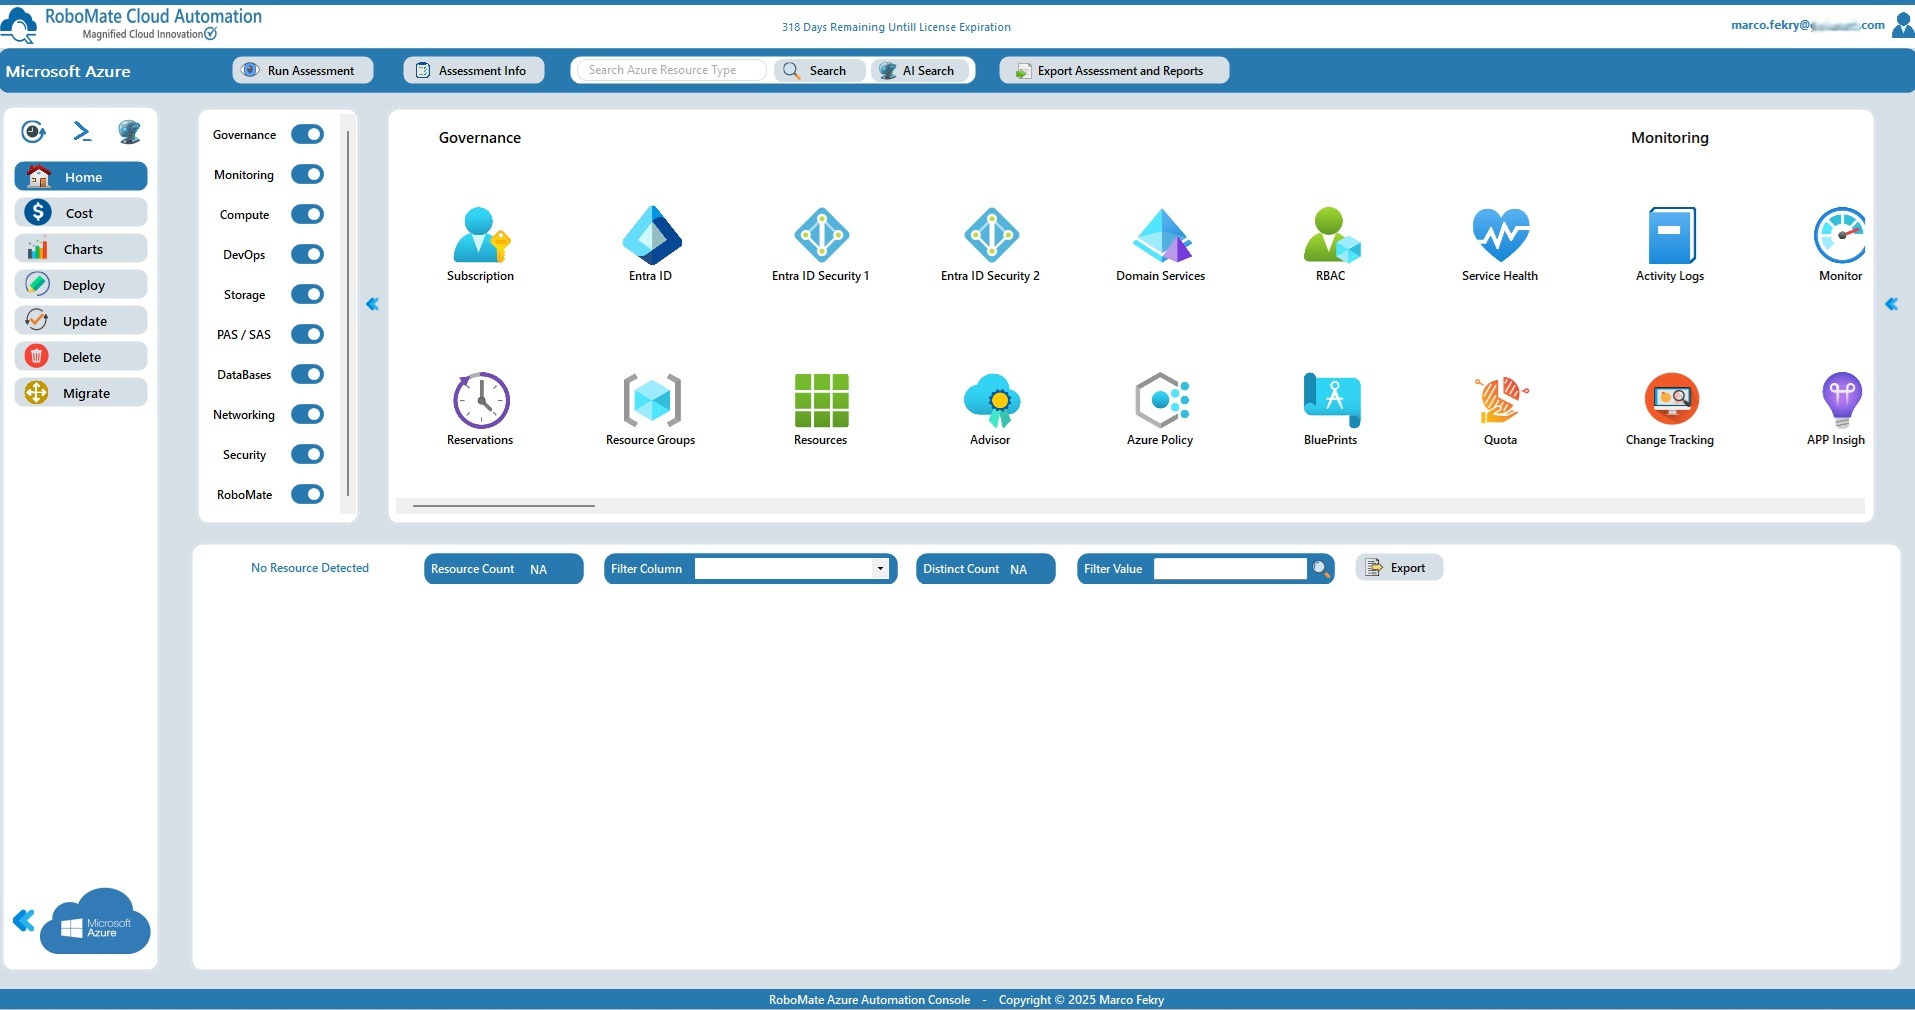The width and height of the screenshot is (1915, 1010).
Task: Open the Resources grid icon
Action: 821,400
